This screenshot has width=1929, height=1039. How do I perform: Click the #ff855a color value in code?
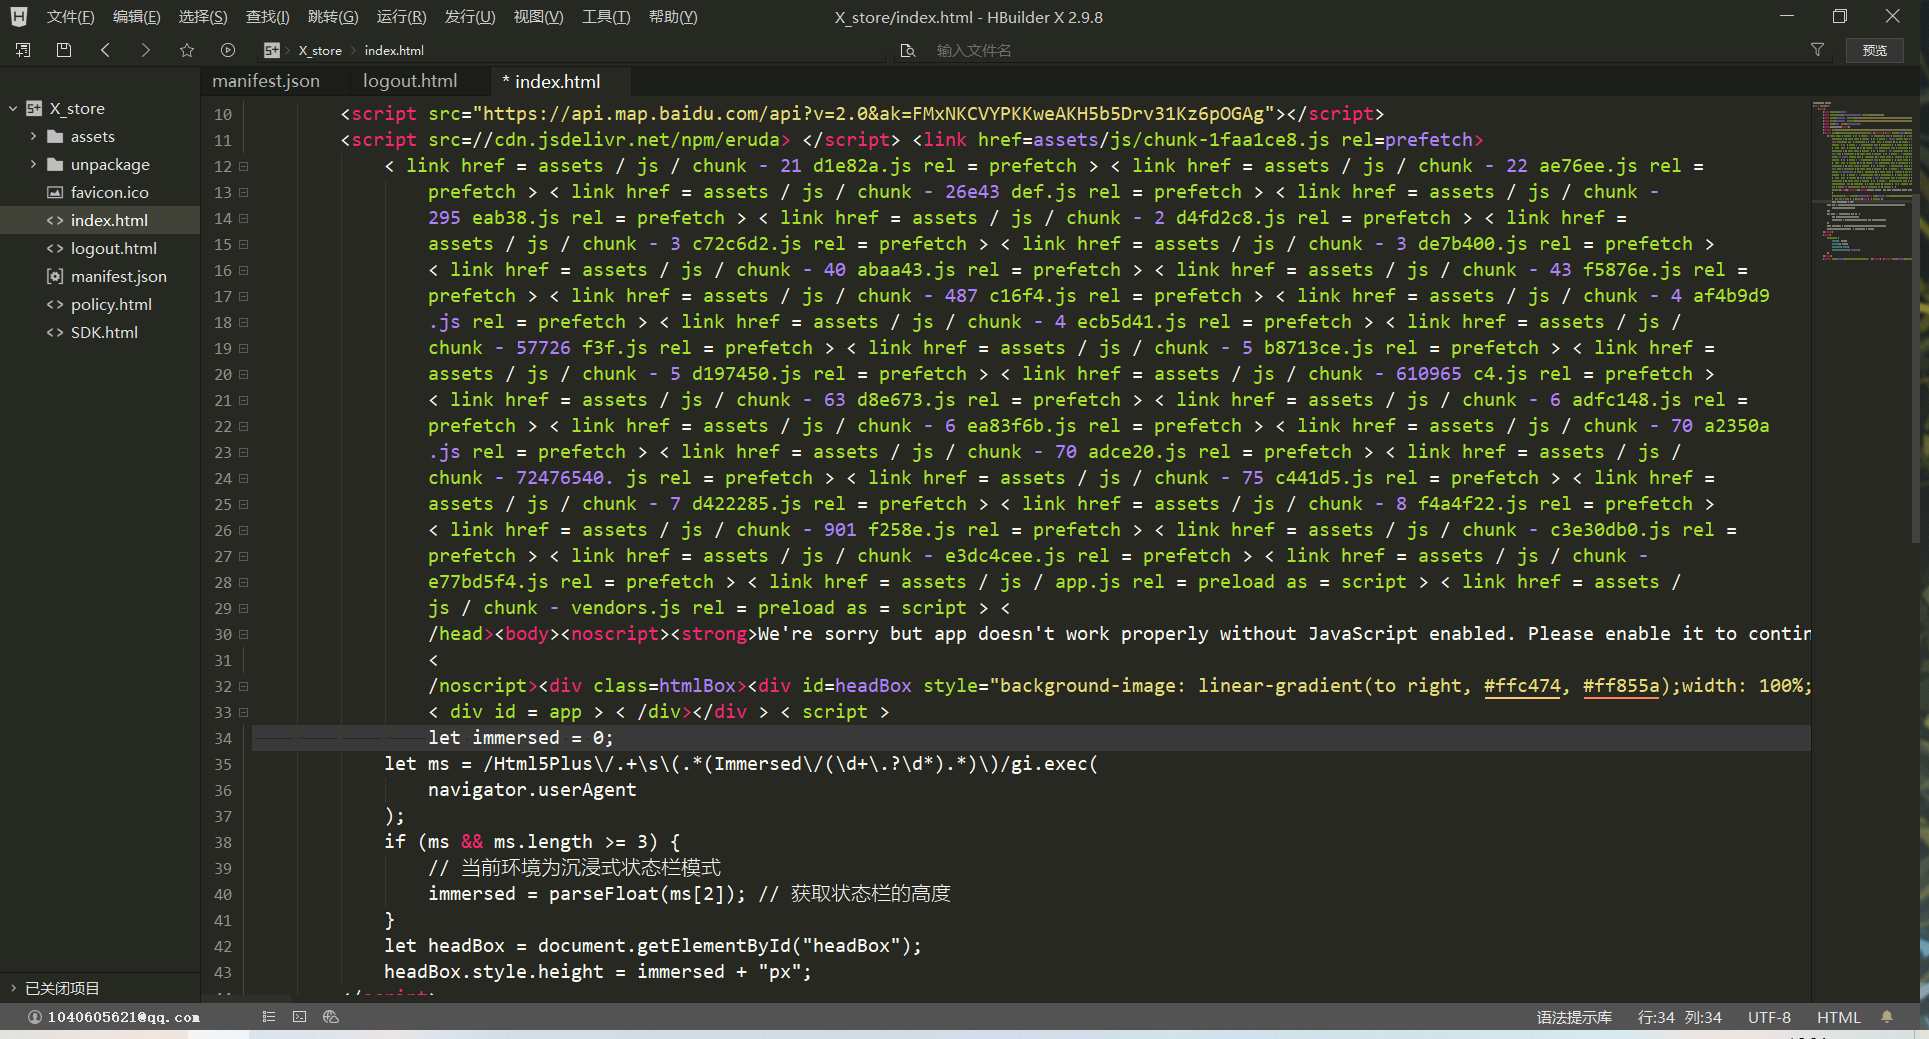[x=1621, y=686]
